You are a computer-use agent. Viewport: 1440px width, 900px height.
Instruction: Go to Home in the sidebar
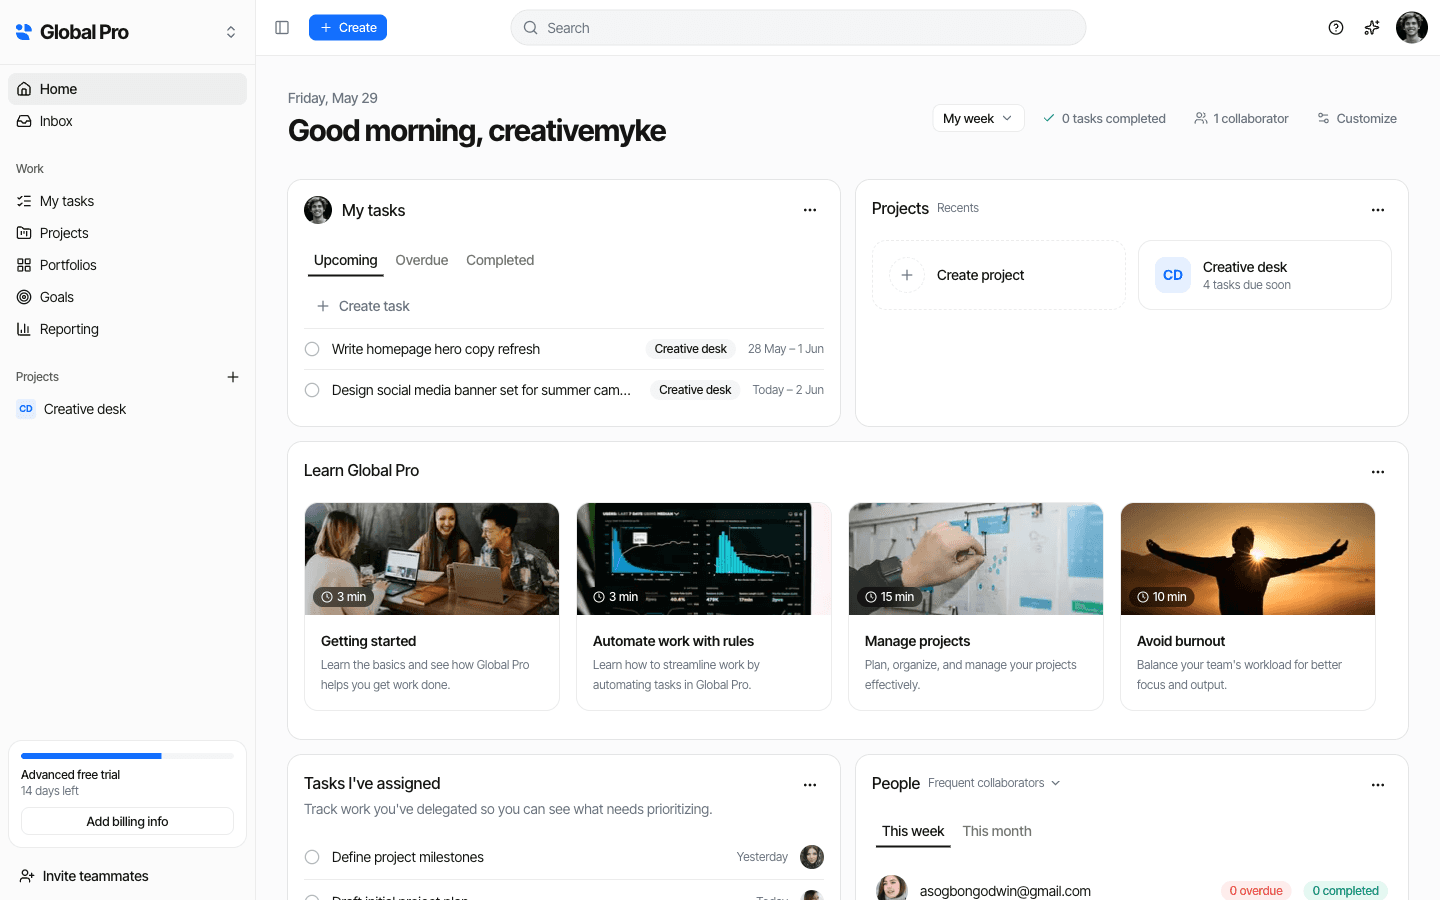point(127,89)
